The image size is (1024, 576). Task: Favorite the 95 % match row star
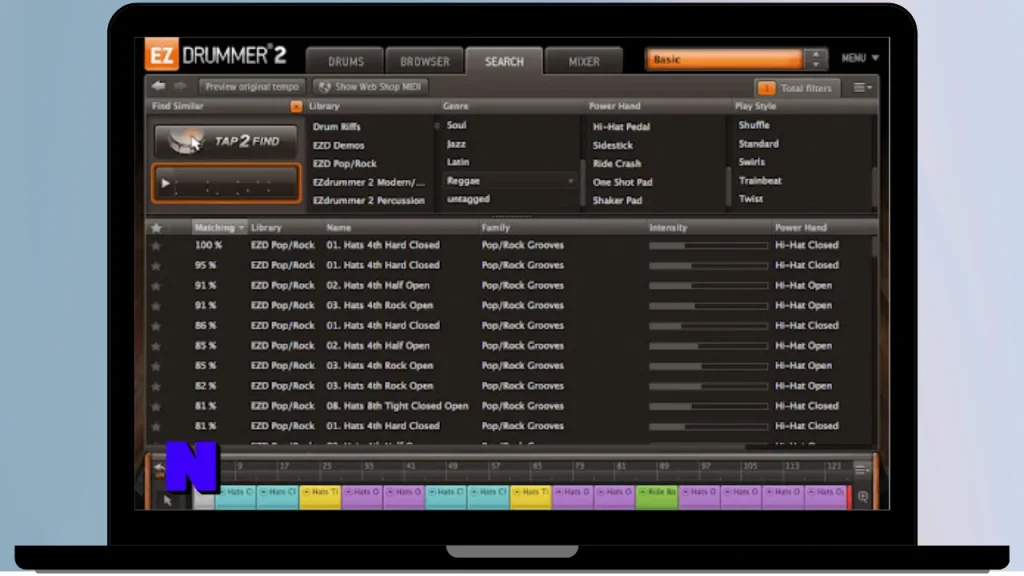pos(156,266)
